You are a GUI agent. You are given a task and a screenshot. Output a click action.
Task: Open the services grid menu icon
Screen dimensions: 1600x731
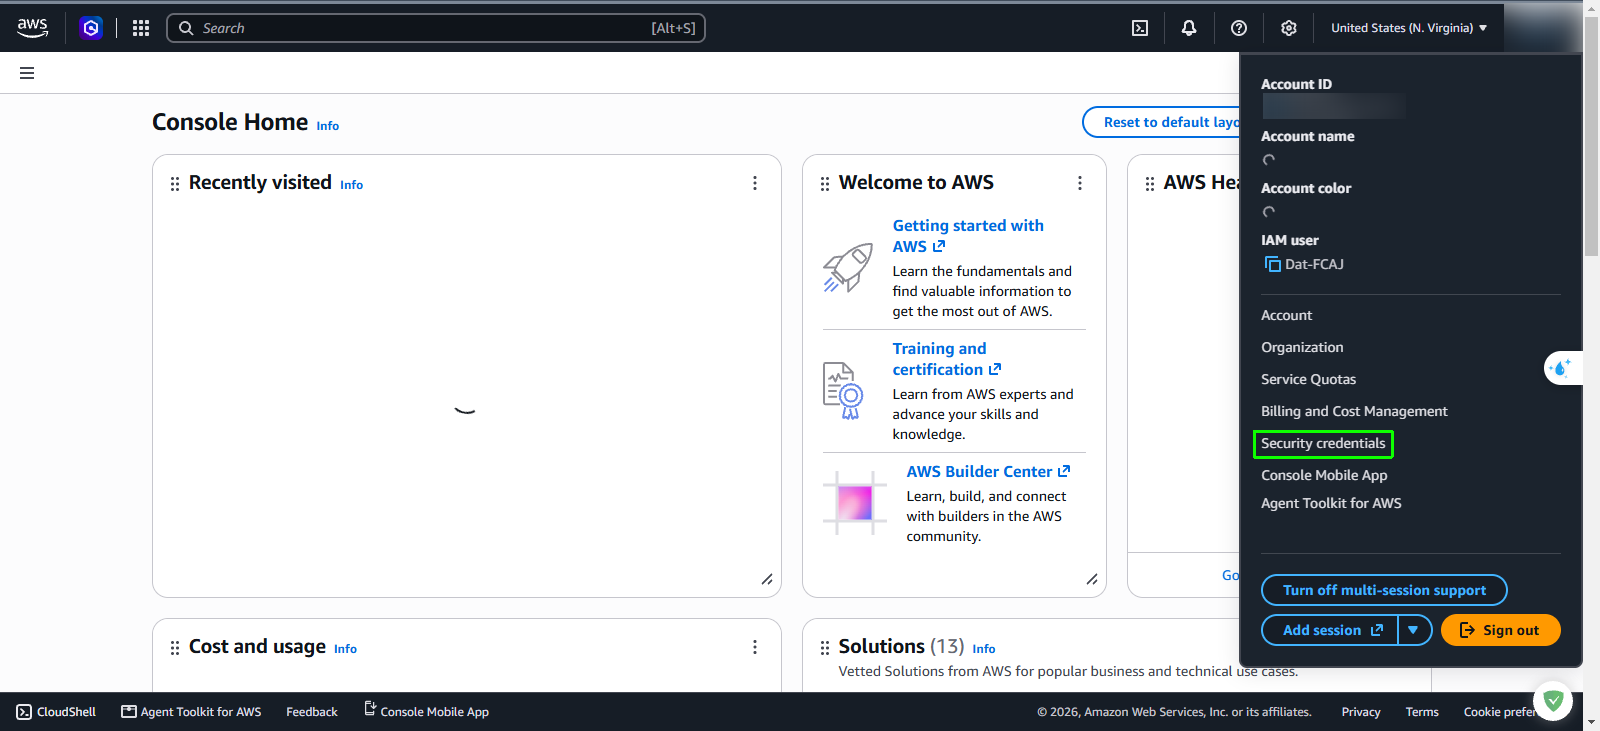pyautogui.click(x=141, y=28)
